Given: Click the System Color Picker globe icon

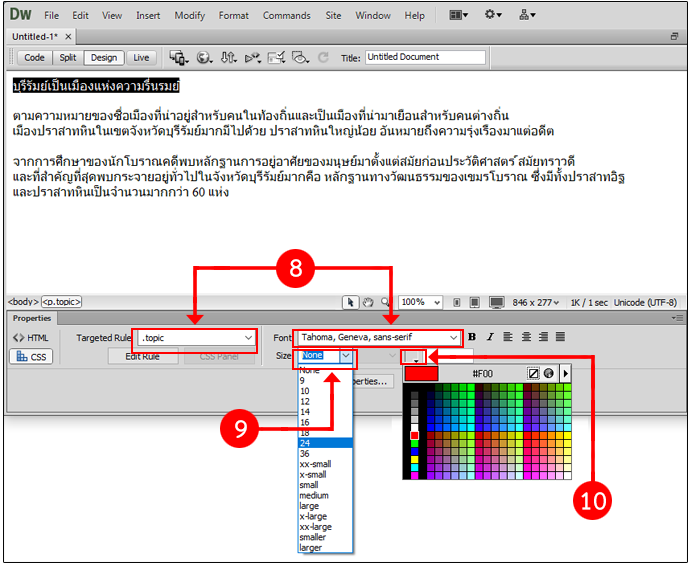Looking at the screenshot, I should click(x=549, y=373).
